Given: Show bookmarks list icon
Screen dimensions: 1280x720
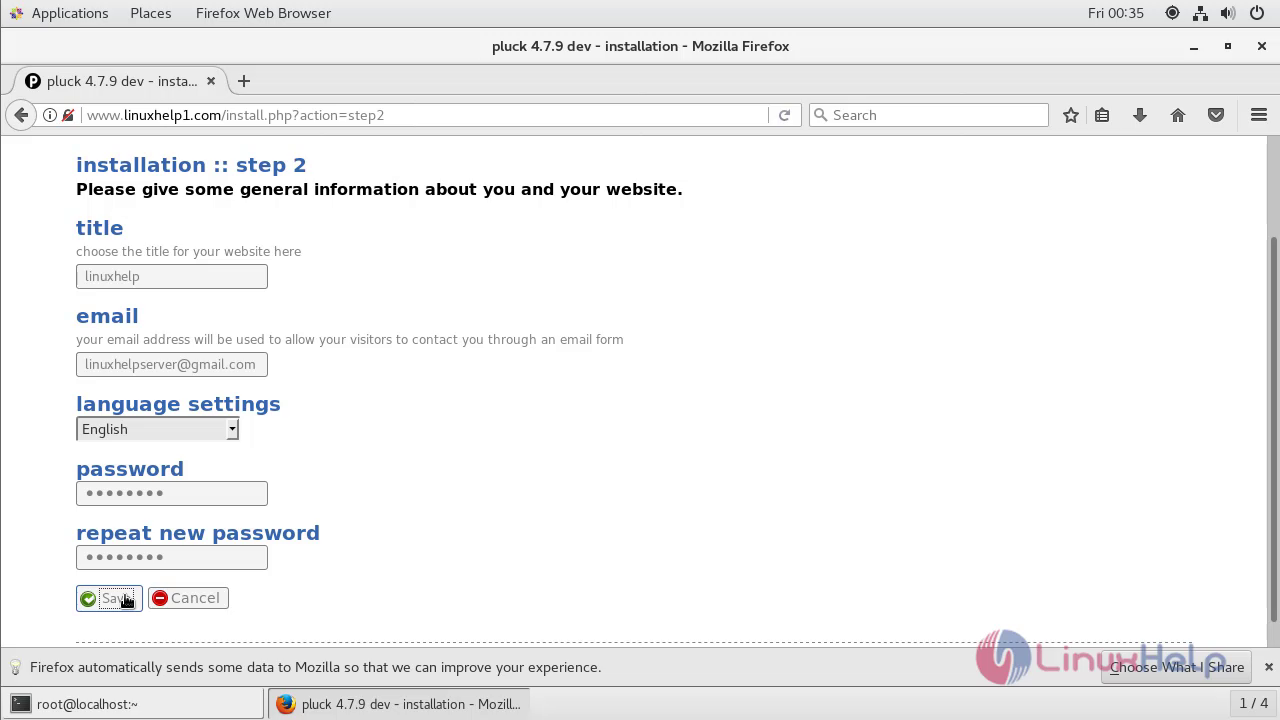Looking at the screenshot, I should [1102, 115].
